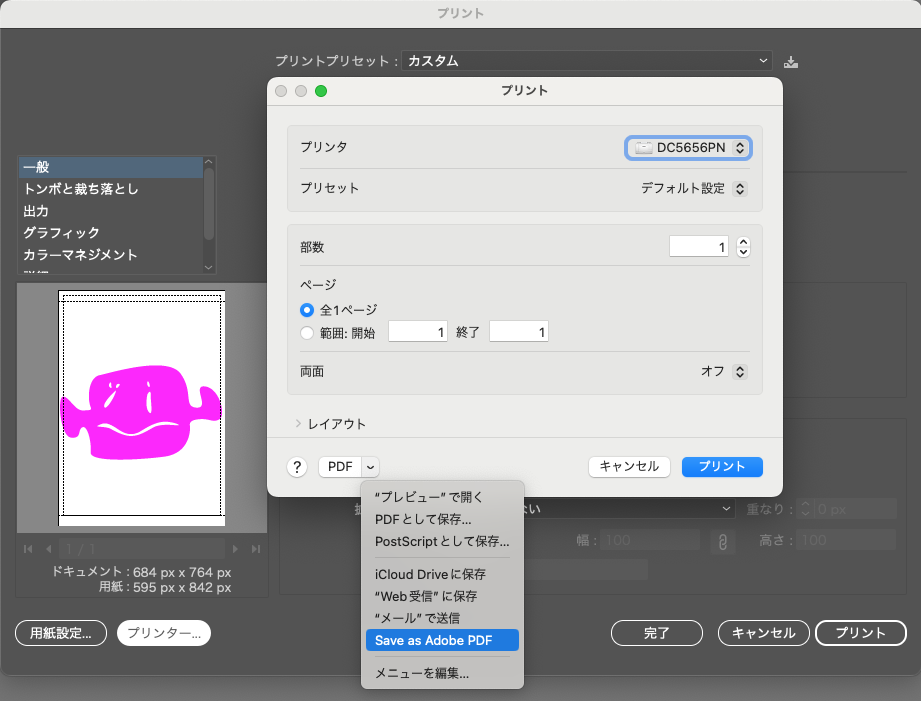921x701 pixels.
Task: Click the next page arrow in preview navigator
Action: click(x=236, y=548)
